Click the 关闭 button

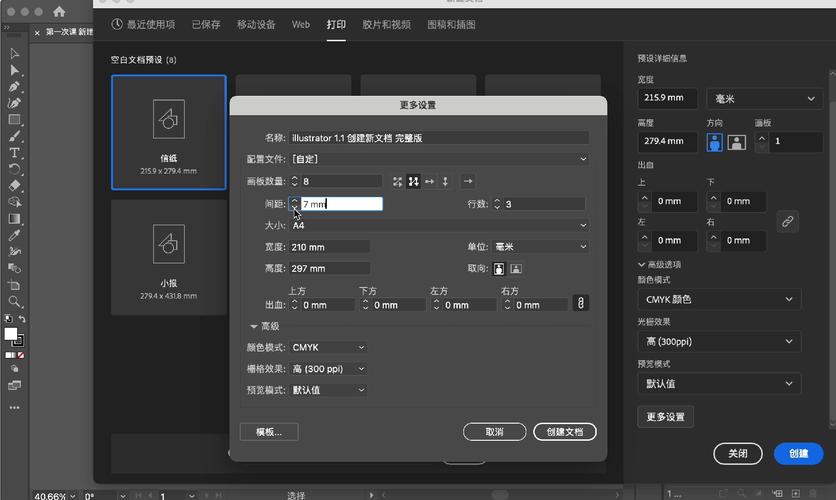point(738,454)
